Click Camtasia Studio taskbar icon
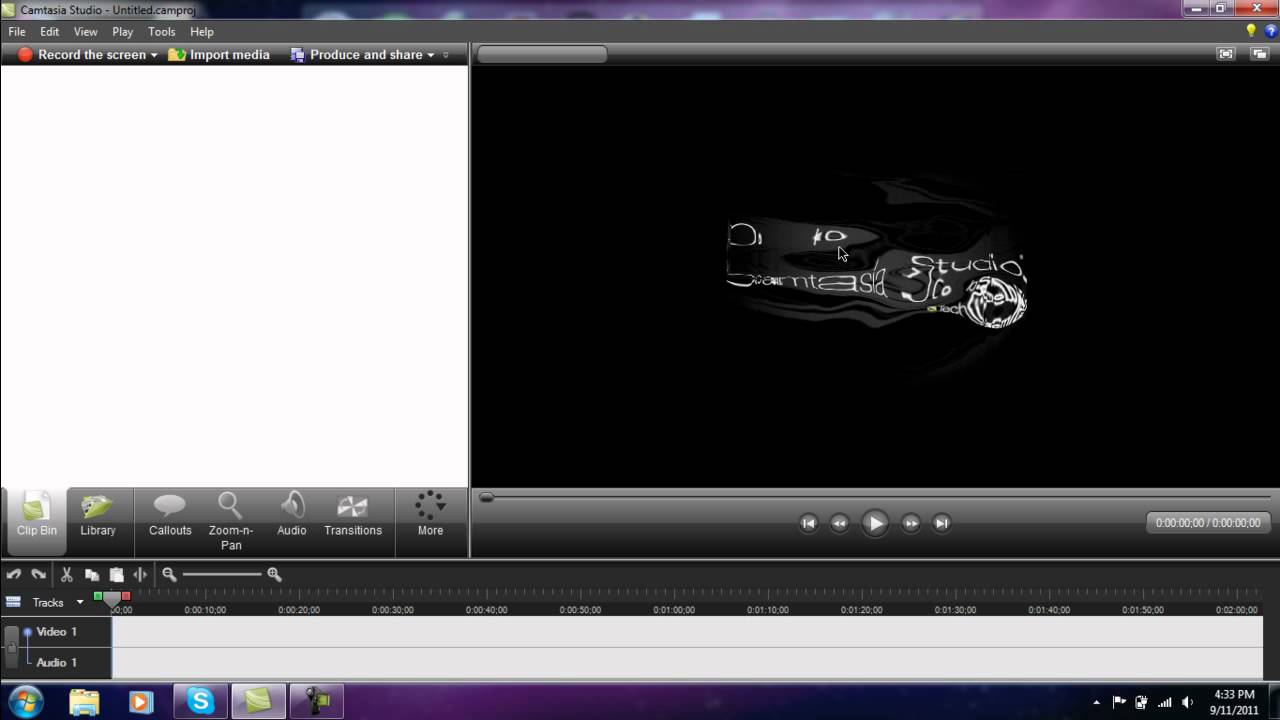 tap(258, 702)
